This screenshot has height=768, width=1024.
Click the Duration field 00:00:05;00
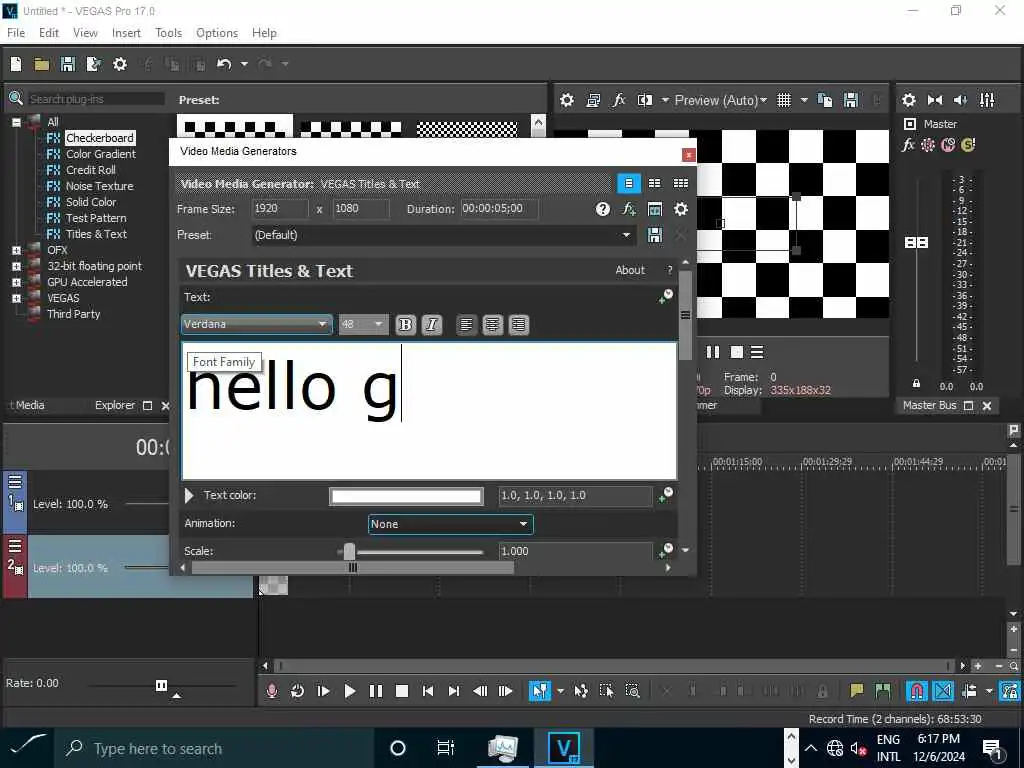pos(500,209)
